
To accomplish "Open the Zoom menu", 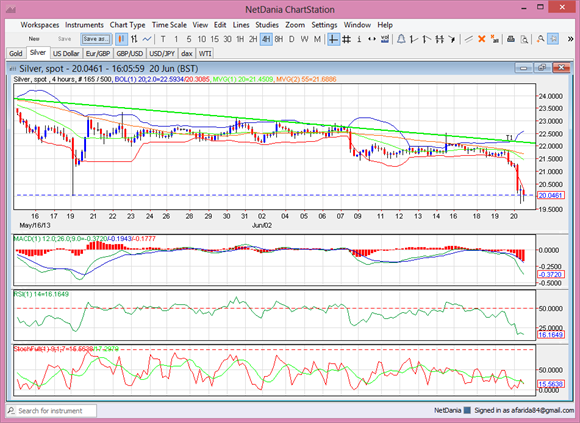I will pyautogui.click(x=295, y=25).
